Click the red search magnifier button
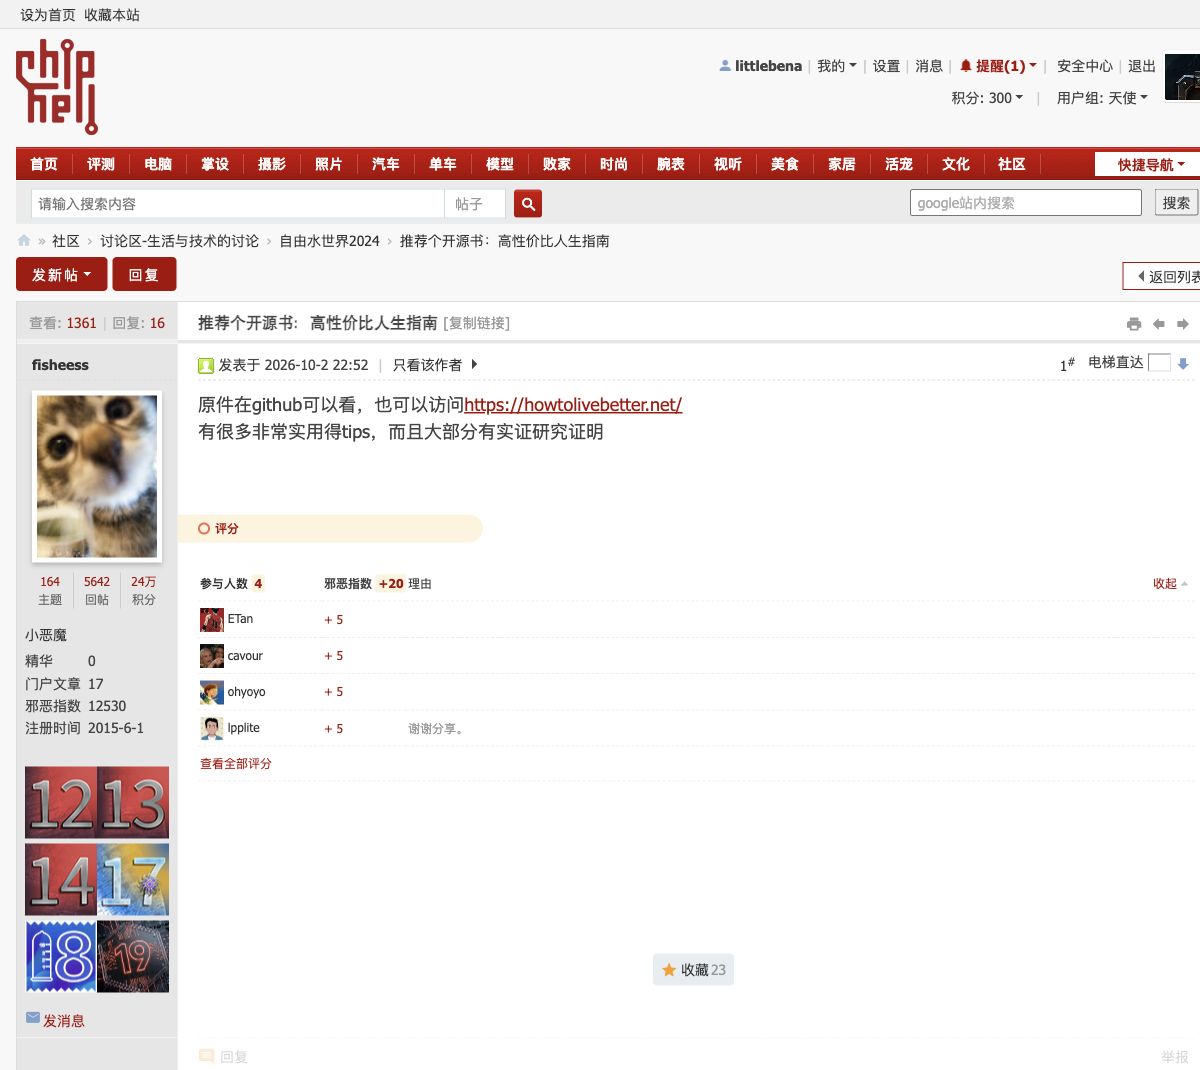 pyautogui.click(x=528, y=204)
